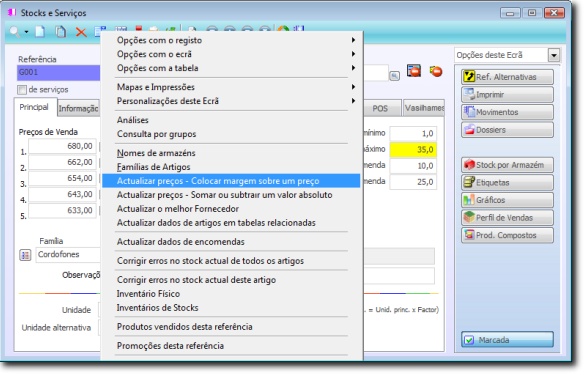
Task: Open the Dossiers button
Action: [507, 130]
